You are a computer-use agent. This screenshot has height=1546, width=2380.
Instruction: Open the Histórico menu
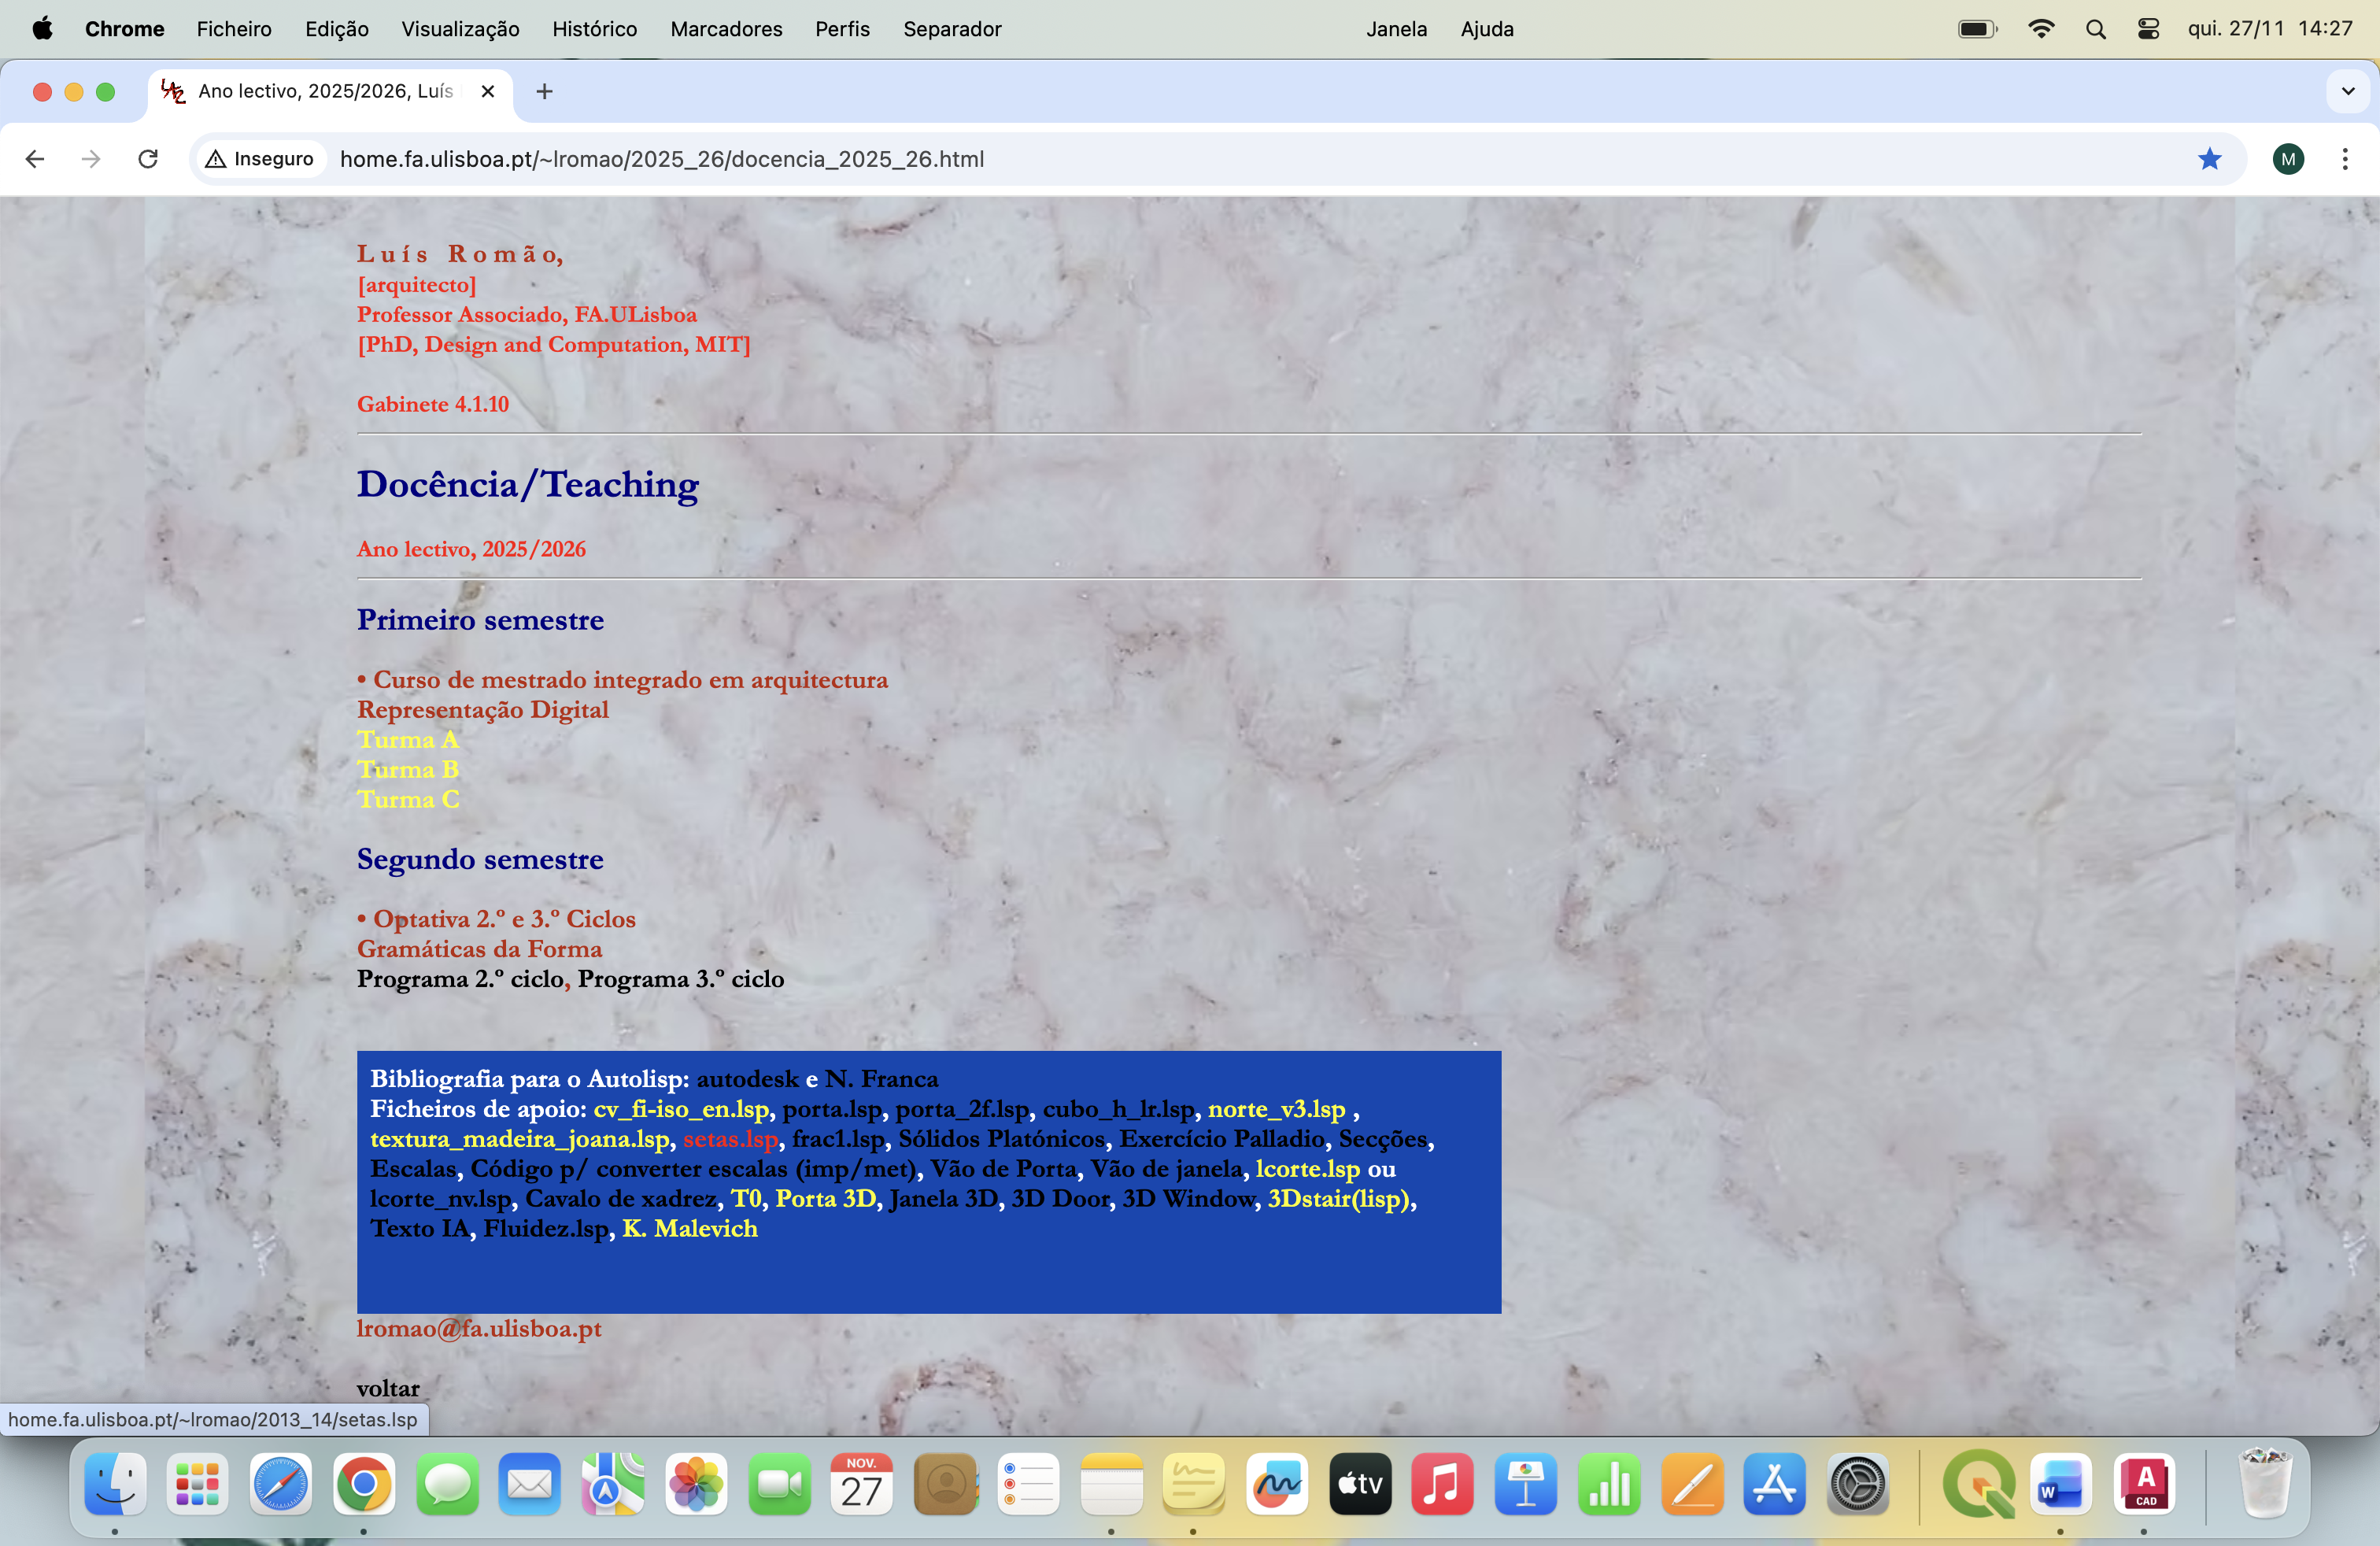pyautogui.click(x=594, y=29)
